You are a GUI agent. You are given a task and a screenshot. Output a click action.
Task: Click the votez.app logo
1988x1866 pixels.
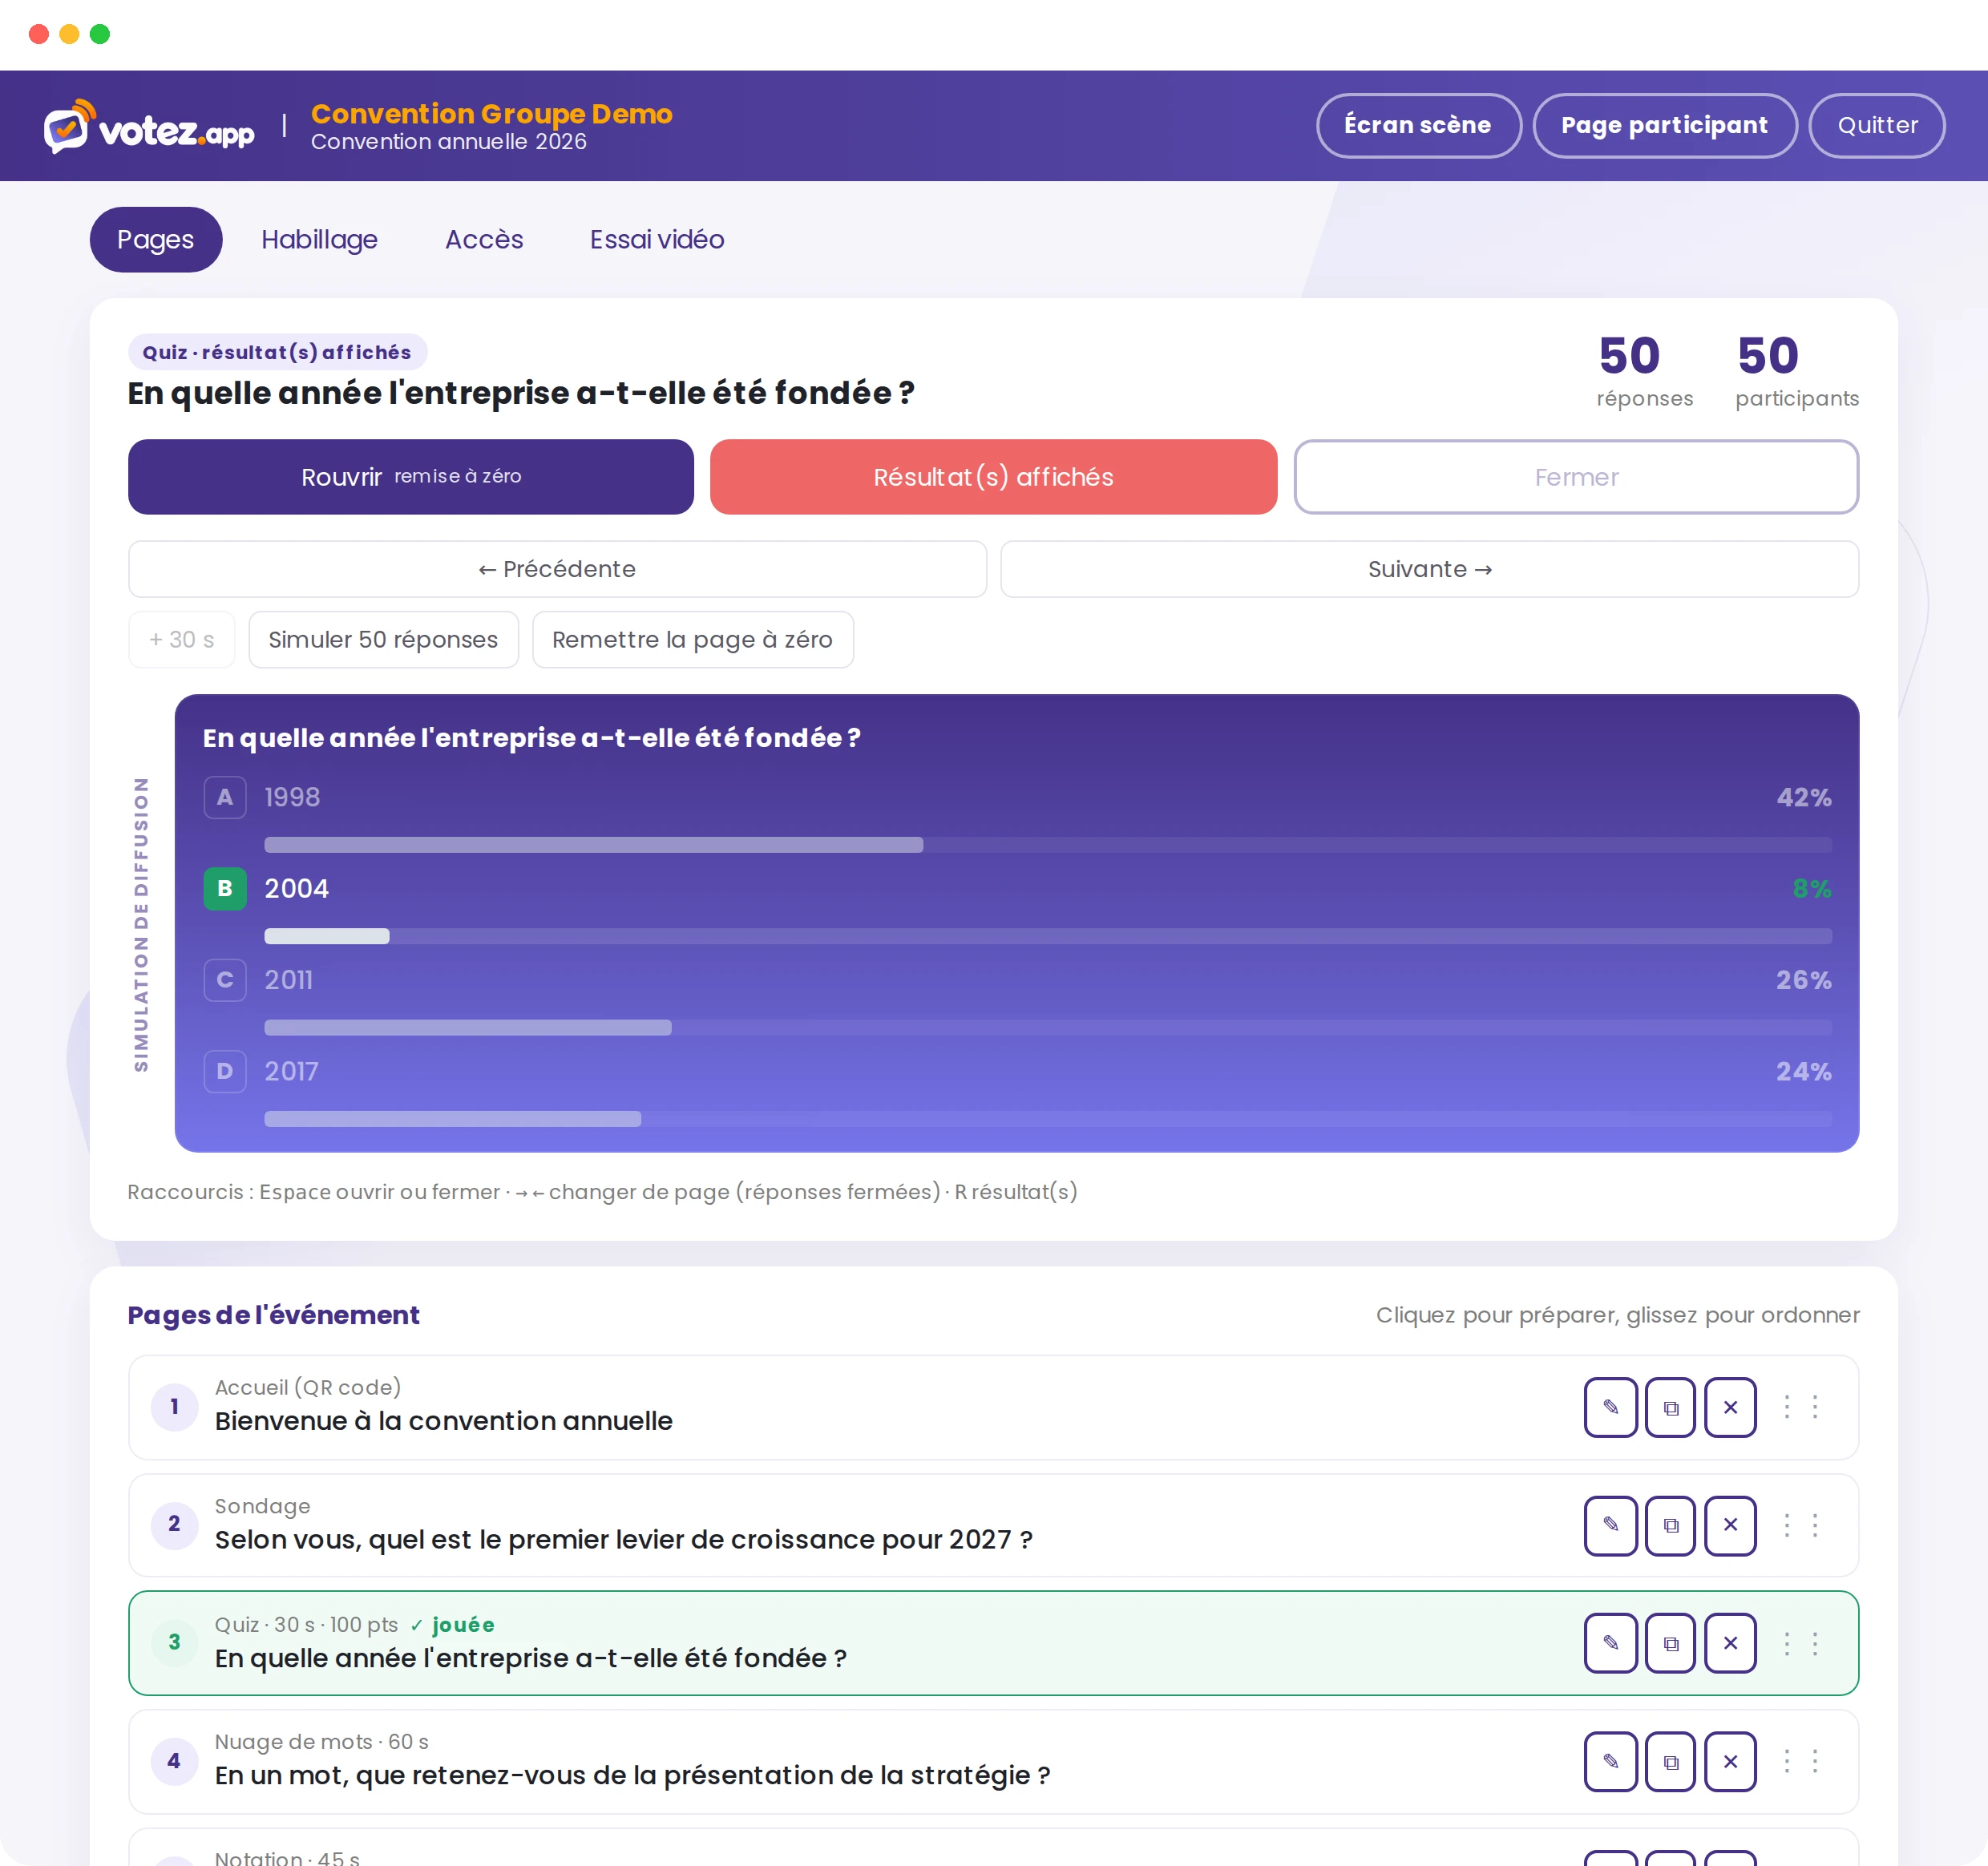click(149, 127)
